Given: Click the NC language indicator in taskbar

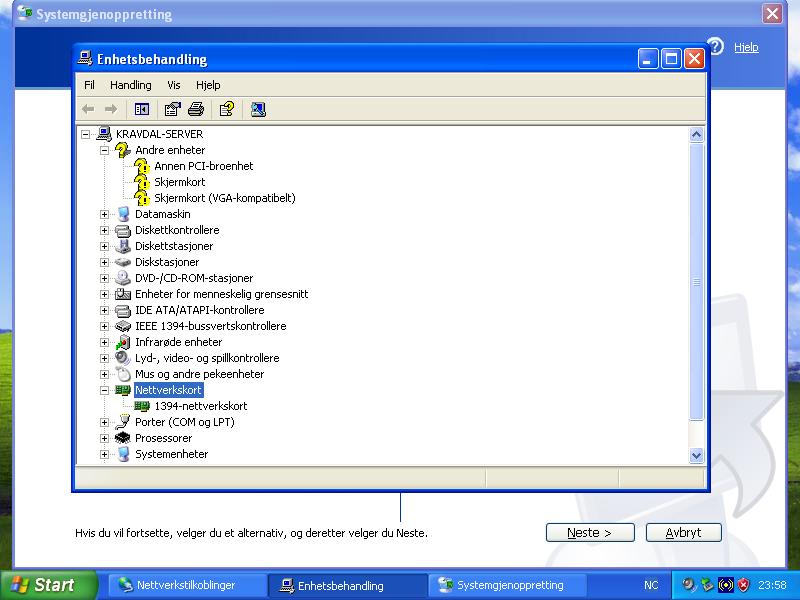Looking at the screenshot, I should point(651,585).
